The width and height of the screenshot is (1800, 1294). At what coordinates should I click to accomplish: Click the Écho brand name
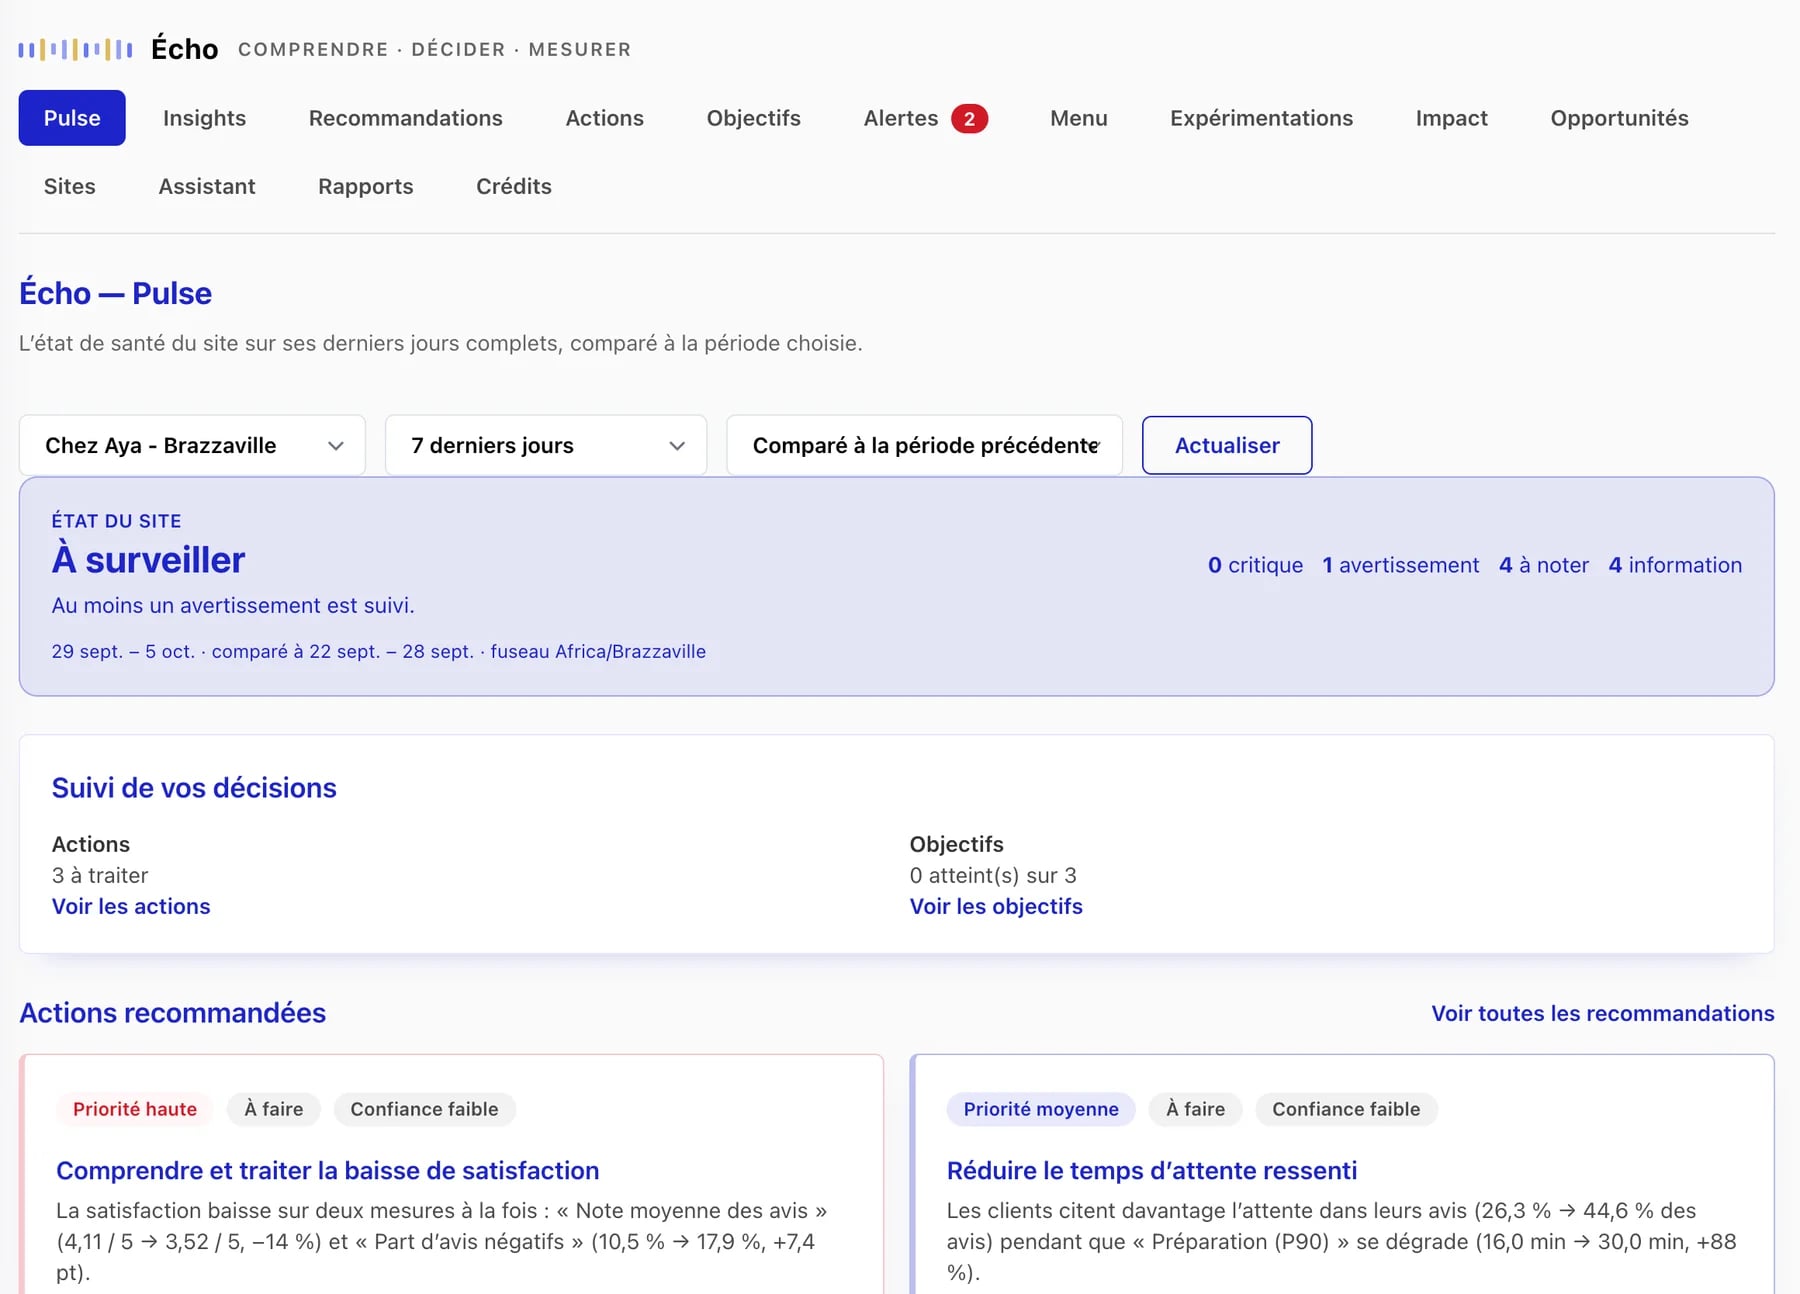(184, 48)
